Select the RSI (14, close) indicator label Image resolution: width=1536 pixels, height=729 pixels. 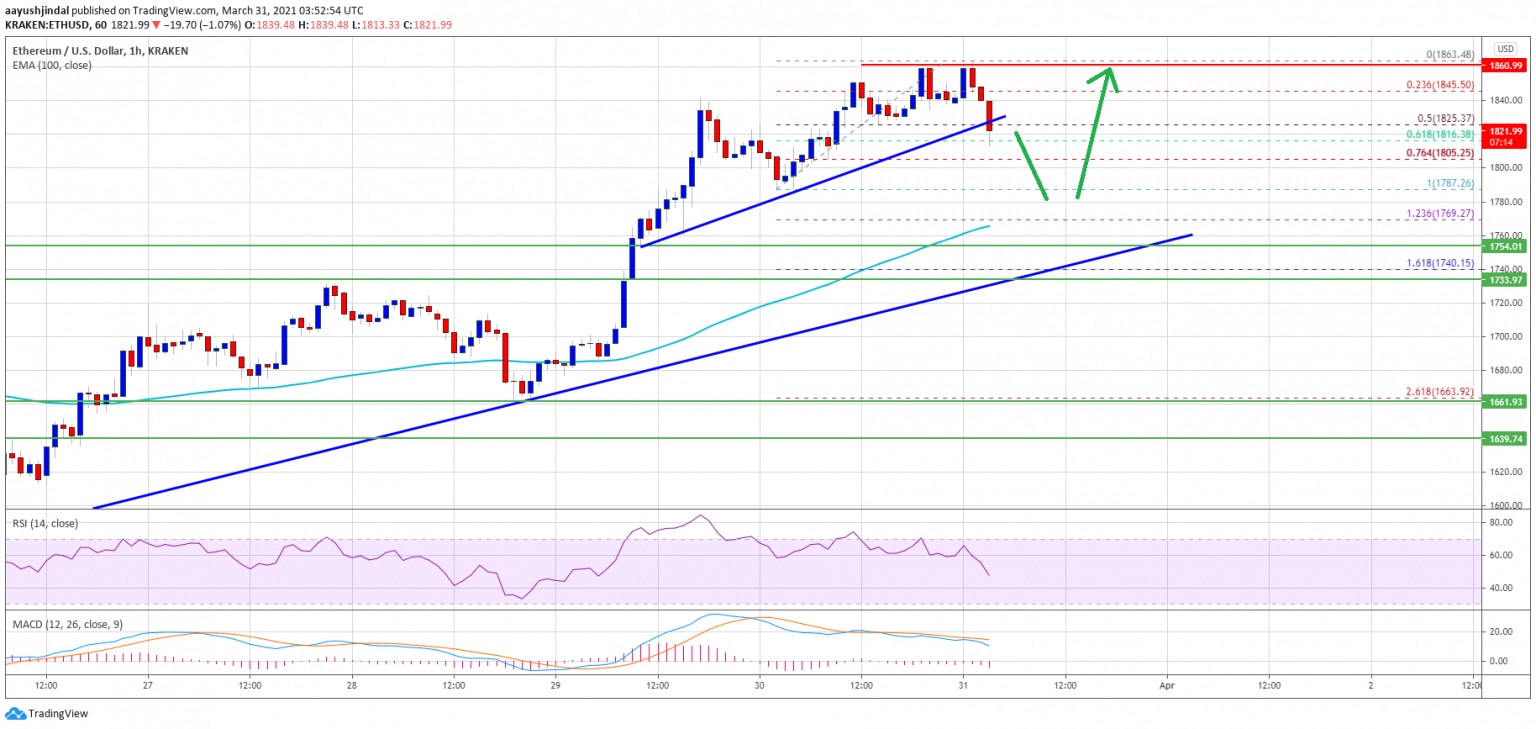click(44, 524)
